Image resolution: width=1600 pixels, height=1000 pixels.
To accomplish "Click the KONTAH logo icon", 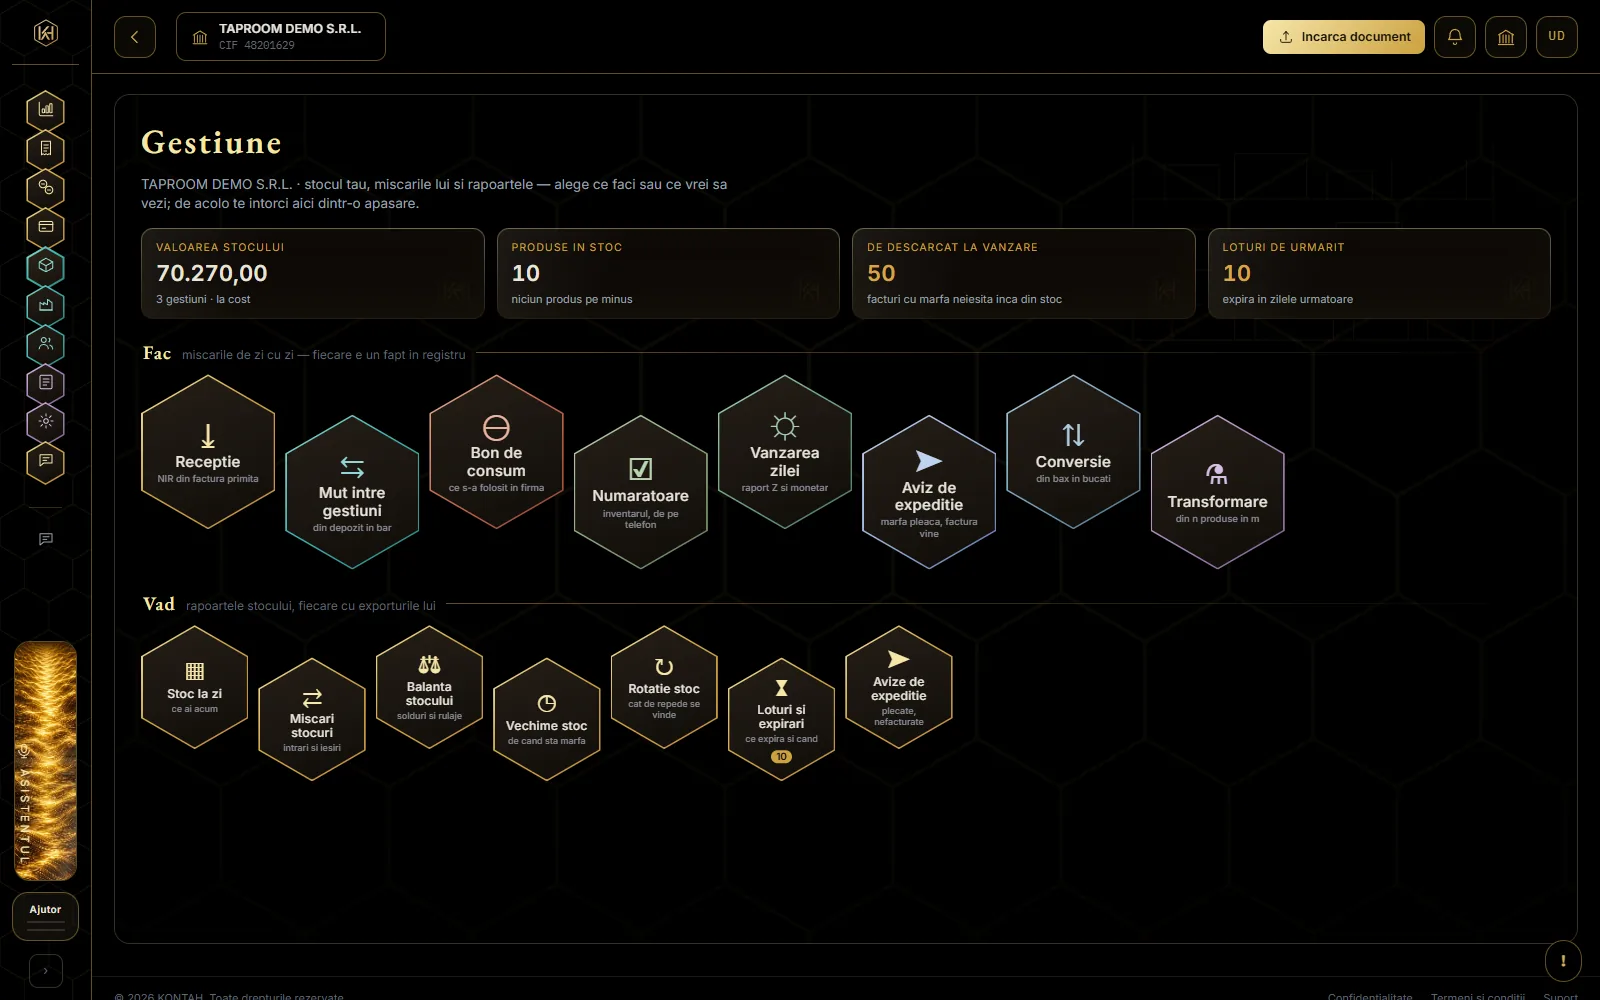I will click(x=46, y=33).
